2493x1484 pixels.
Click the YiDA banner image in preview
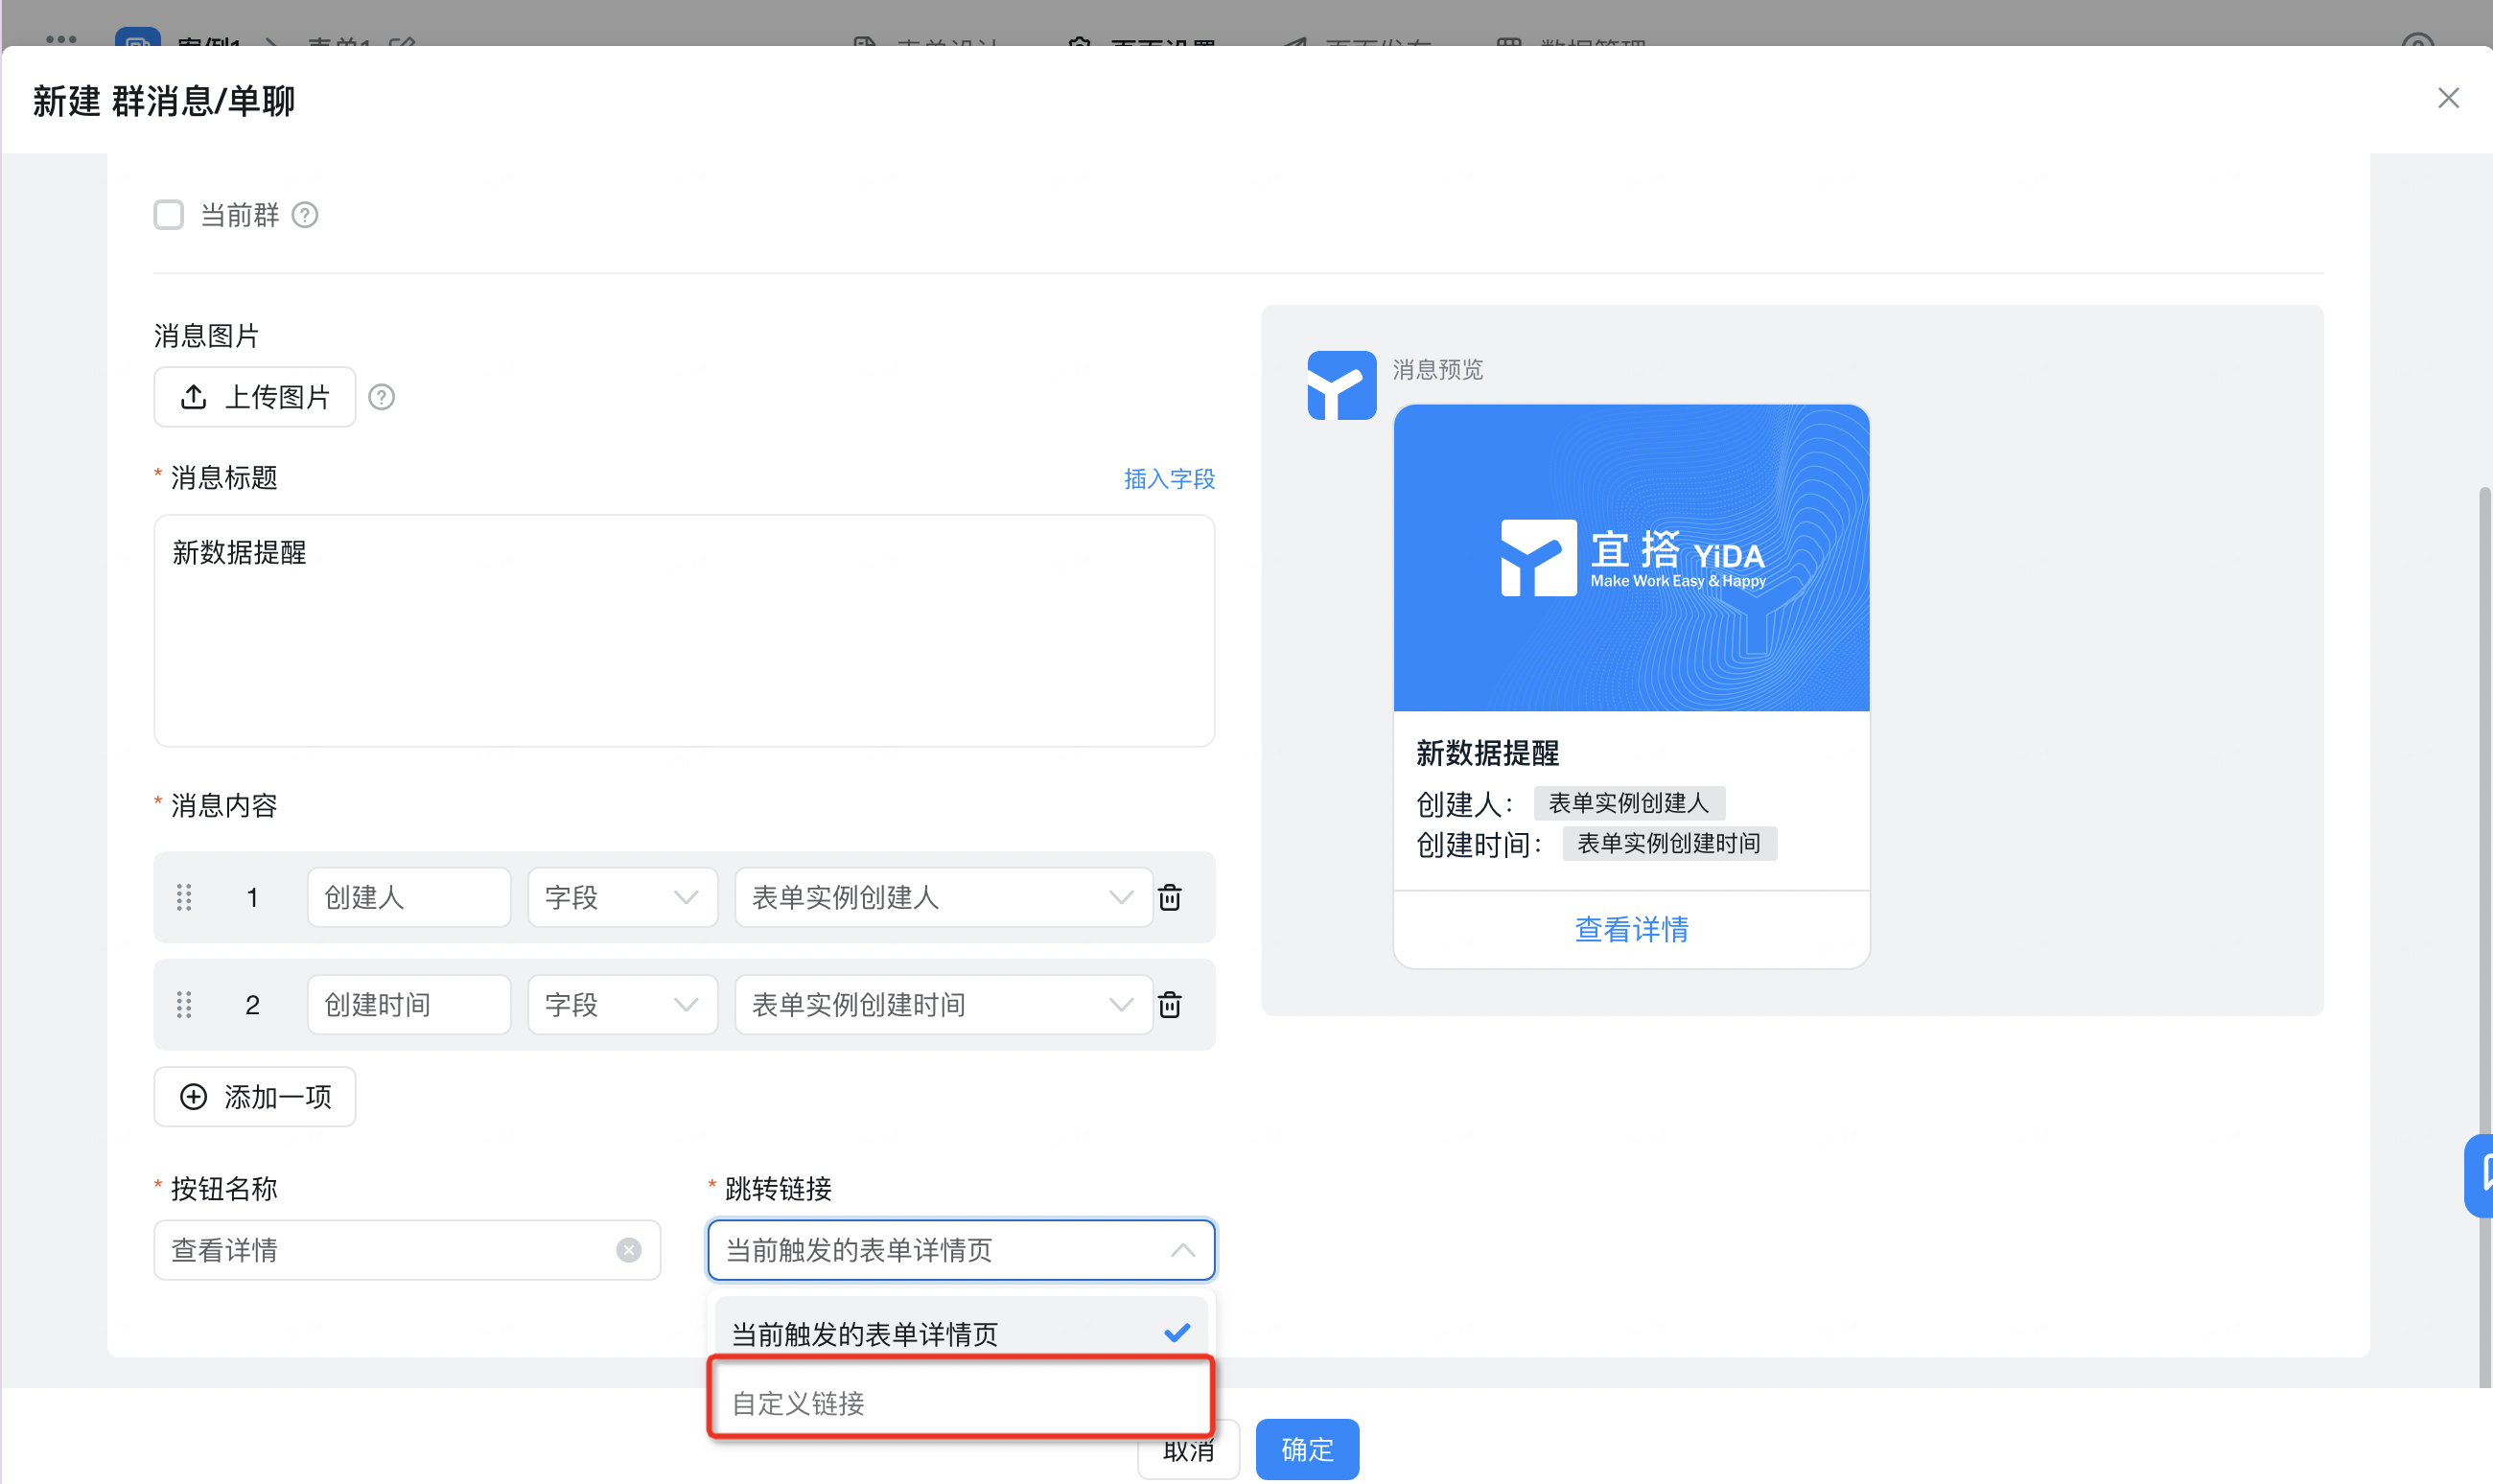(1631, 558)
